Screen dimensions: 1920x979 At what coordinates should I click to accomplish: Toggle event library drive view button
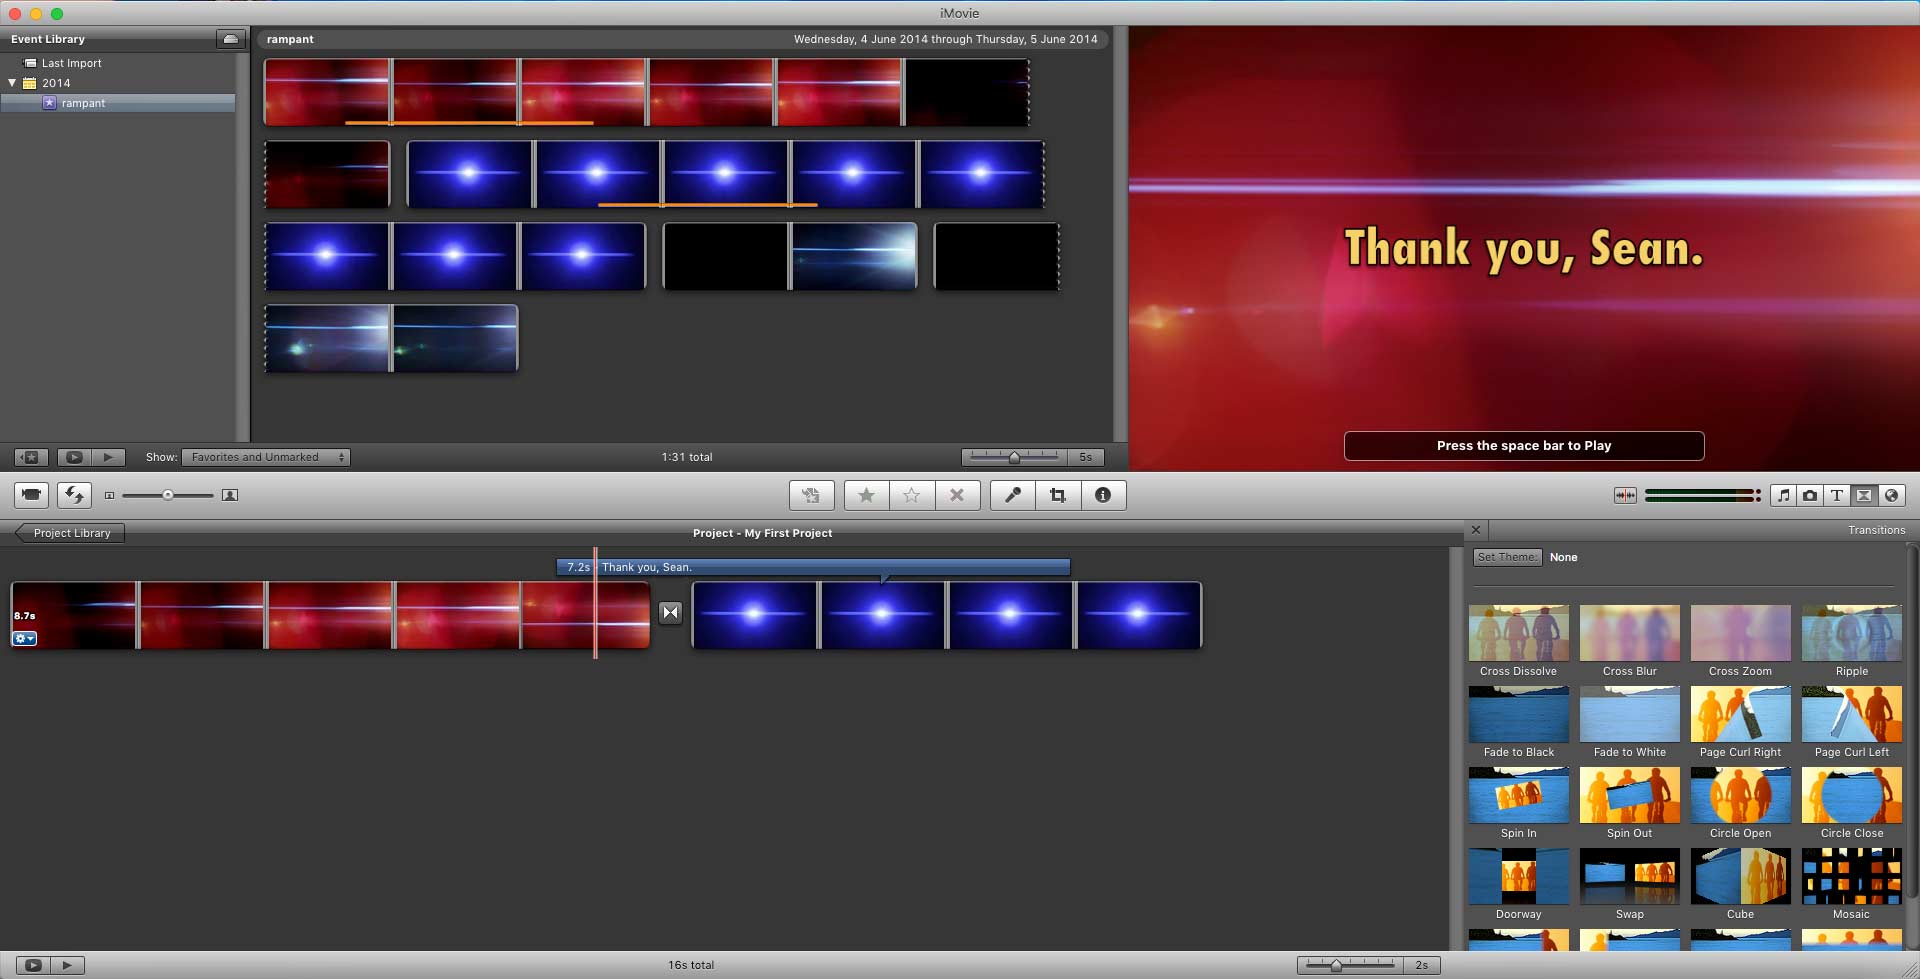pos(230,39)
